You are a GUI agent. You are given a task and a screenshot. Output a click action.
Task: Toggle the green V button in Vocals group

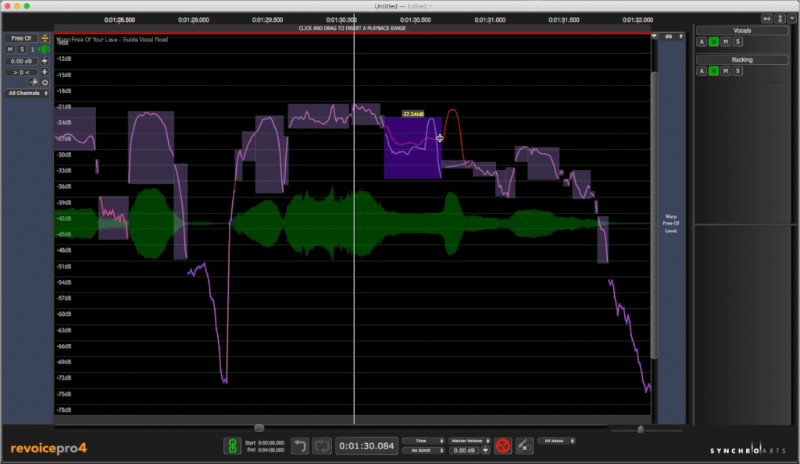coord(713,42)
